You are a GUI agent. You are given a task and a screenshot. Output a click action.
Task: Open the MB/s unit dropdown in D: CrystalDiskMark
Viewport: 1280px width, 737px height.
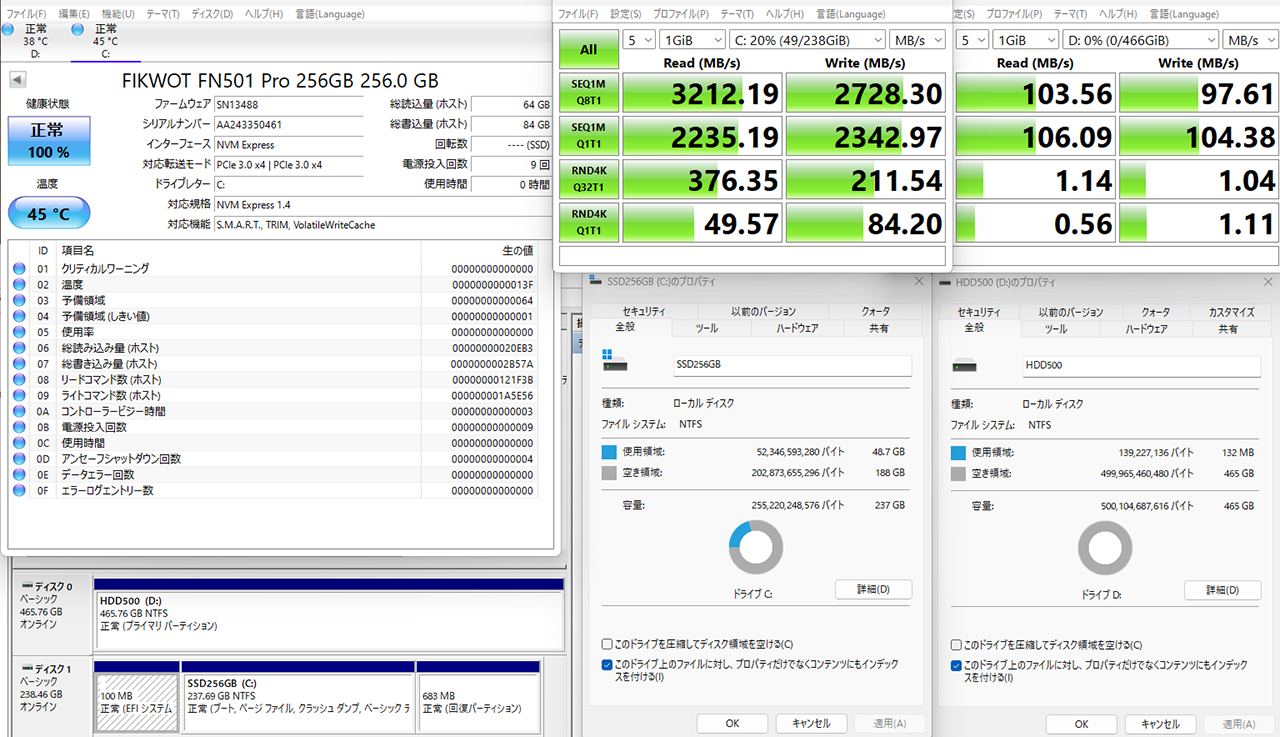tap(1252, 40)
